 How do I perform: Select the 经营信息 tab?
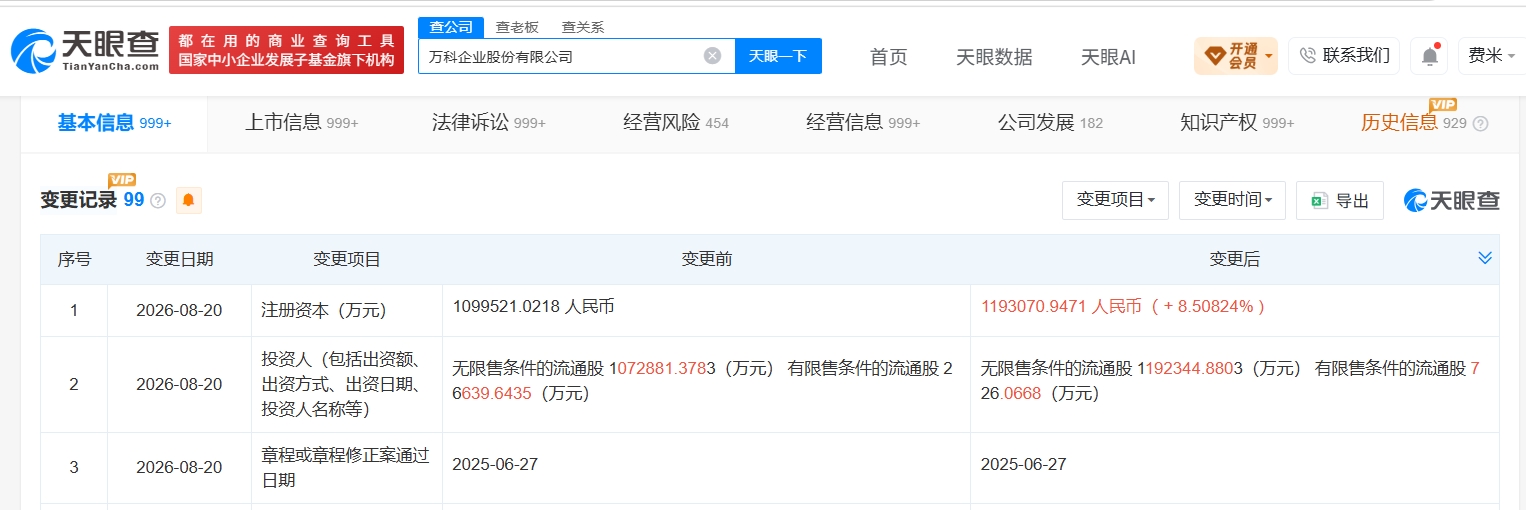pyautogui.click(x=863, y=123)
